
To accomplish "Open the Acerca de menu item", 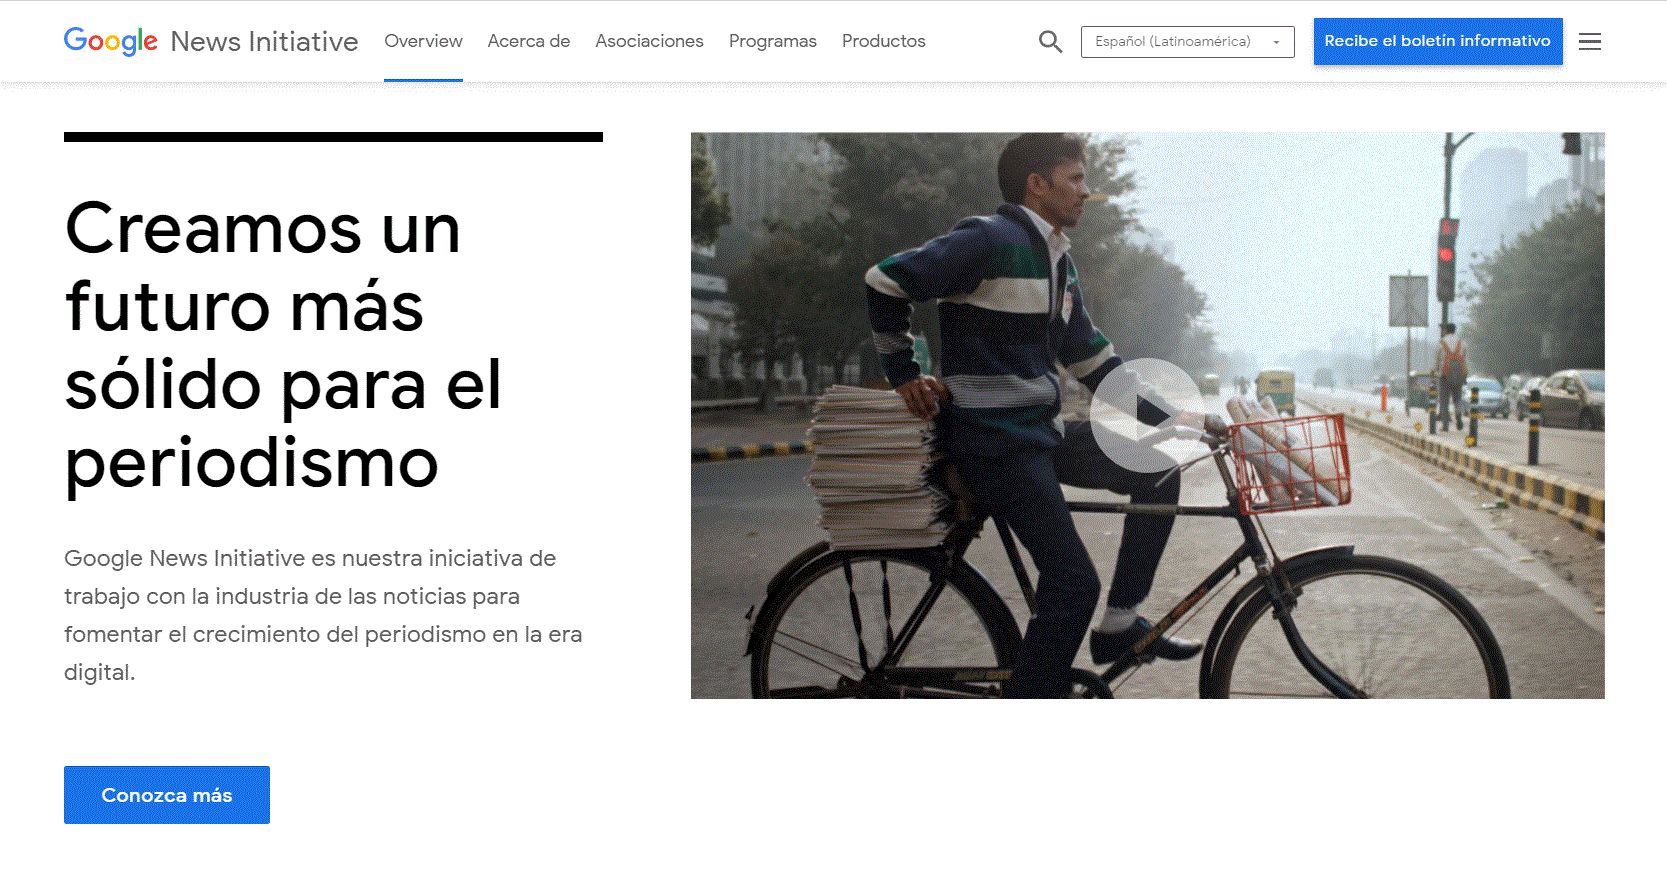I will click(529, 41).
